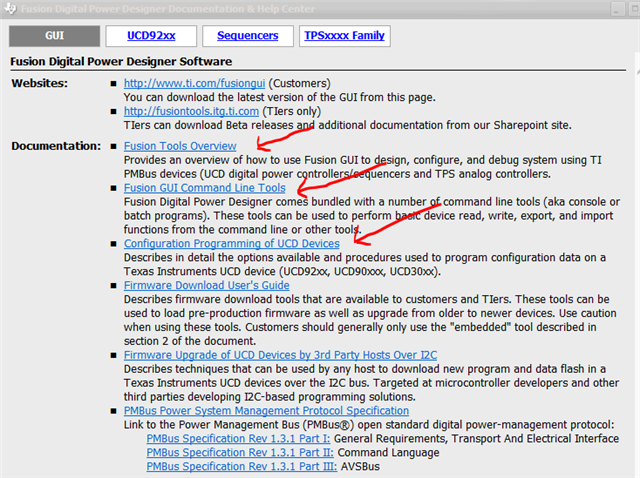Click the '(TIers only)' text
This screenshot has width=640, height=478.
(291, 111)
